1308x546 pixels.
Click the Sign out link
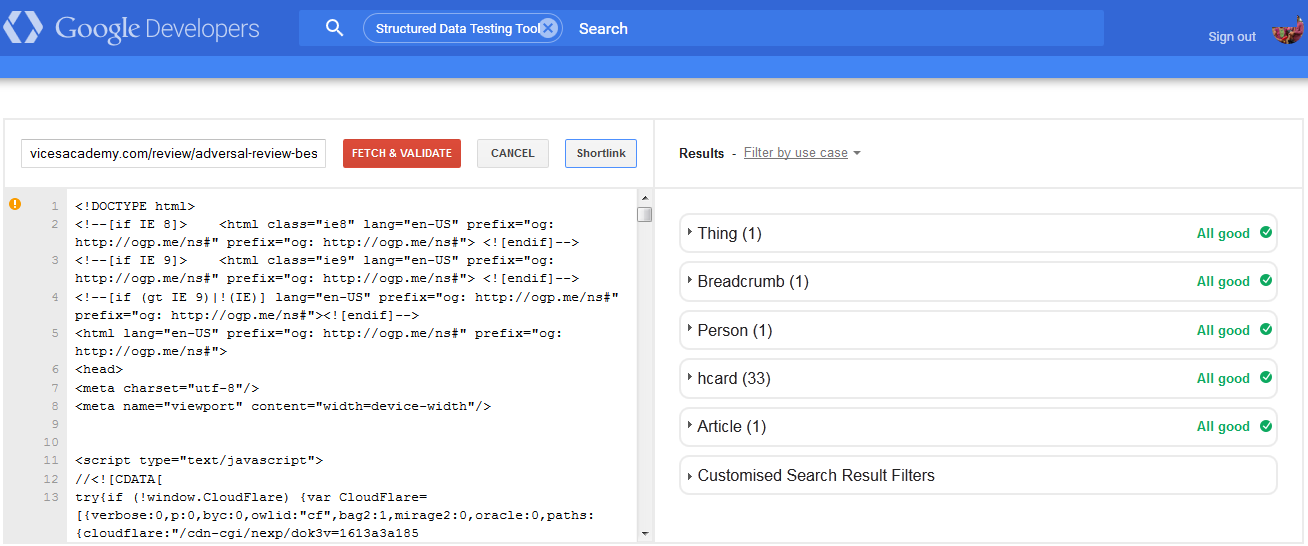click(1232, 37)
